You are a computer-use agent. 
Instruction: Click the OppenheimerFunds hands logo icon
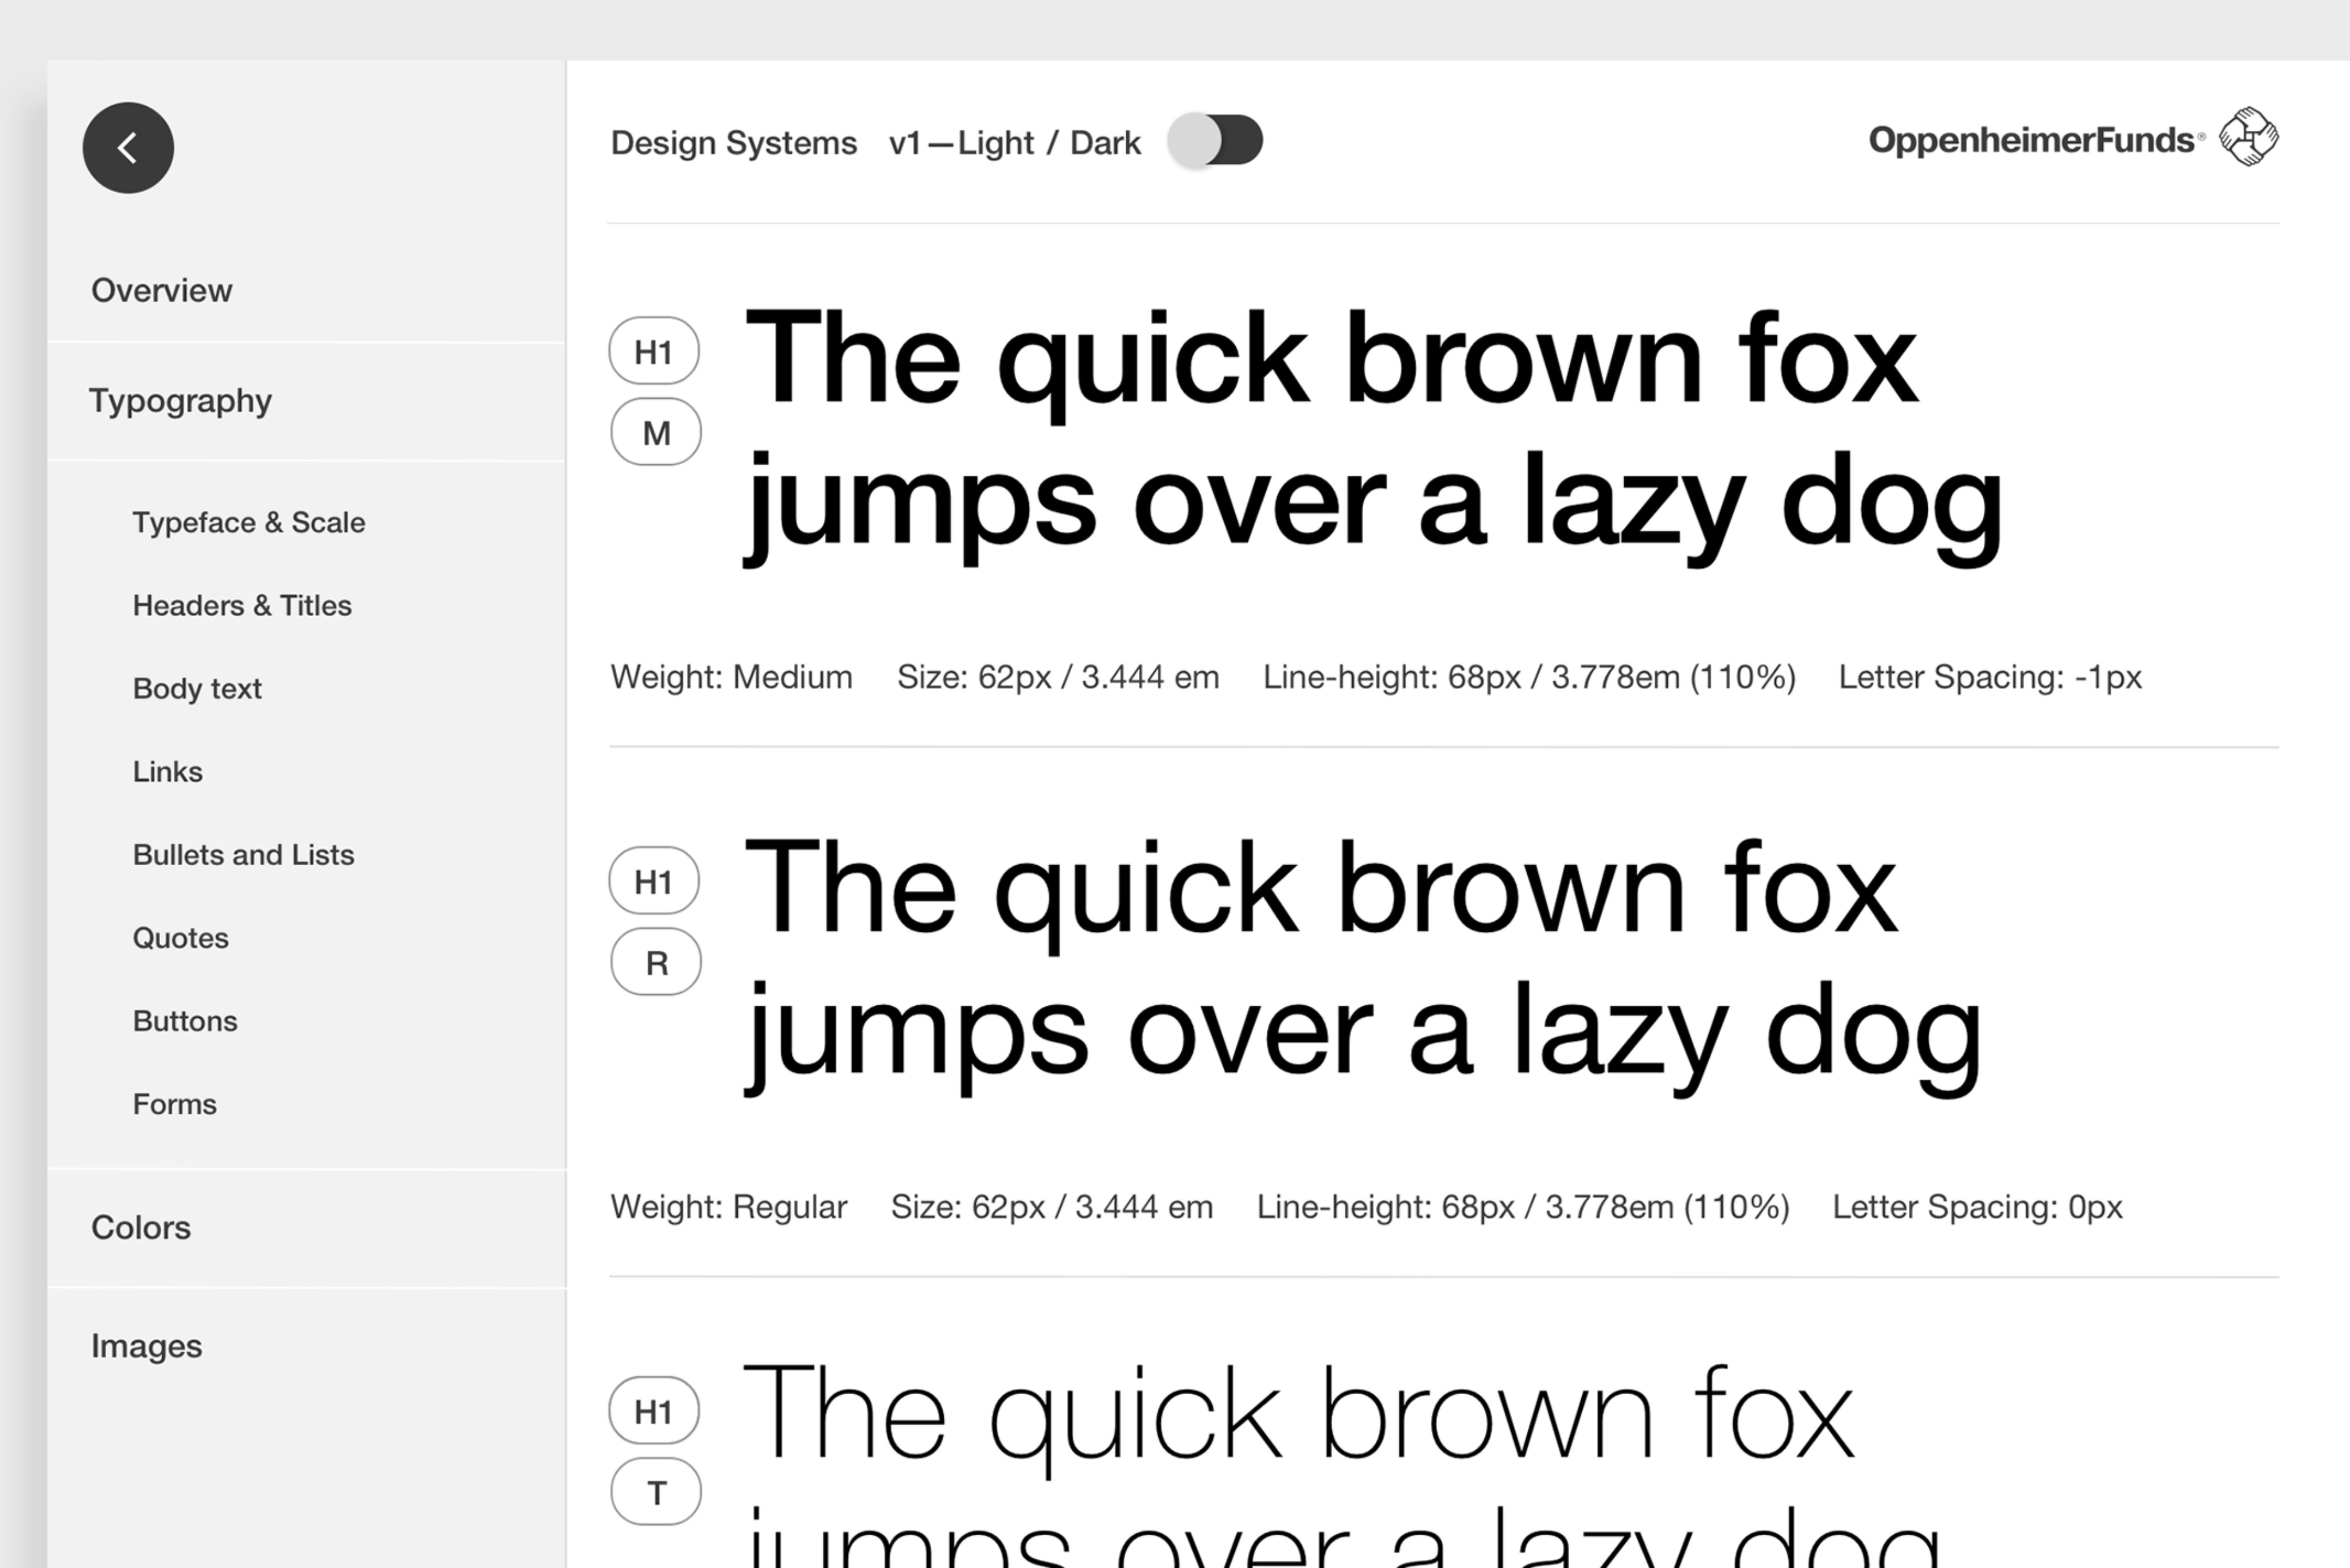click(2248, 137)
